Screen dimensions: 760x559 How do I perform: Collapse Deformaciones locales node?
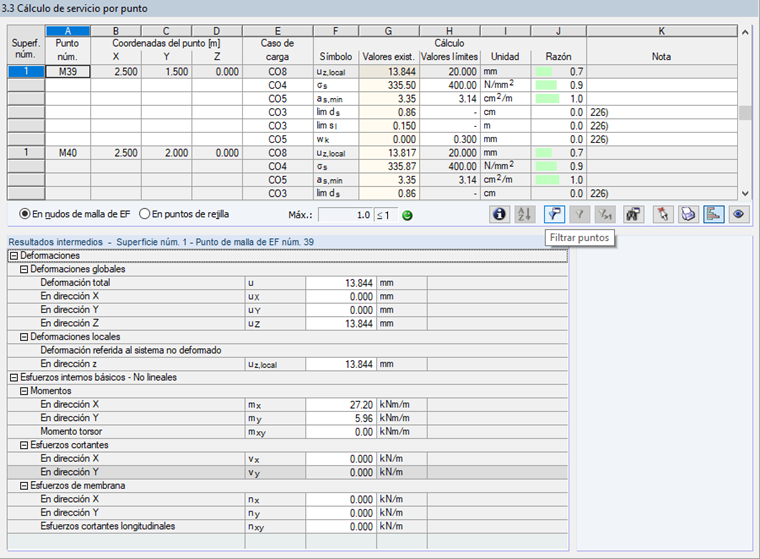coord(24,337)
